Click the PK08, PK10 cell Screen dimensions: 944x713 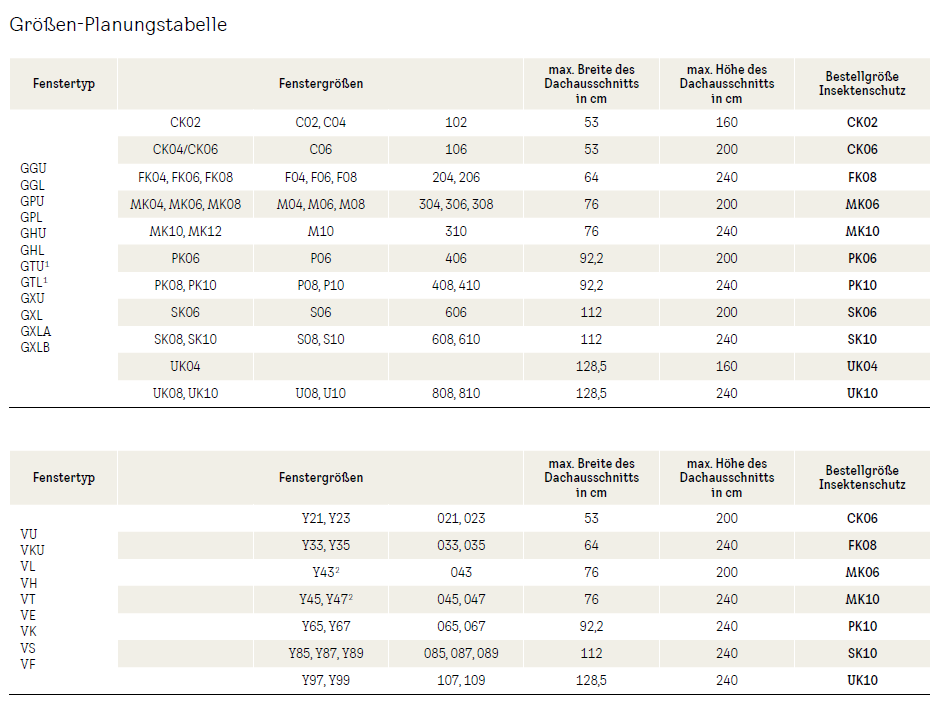(185, 285)
